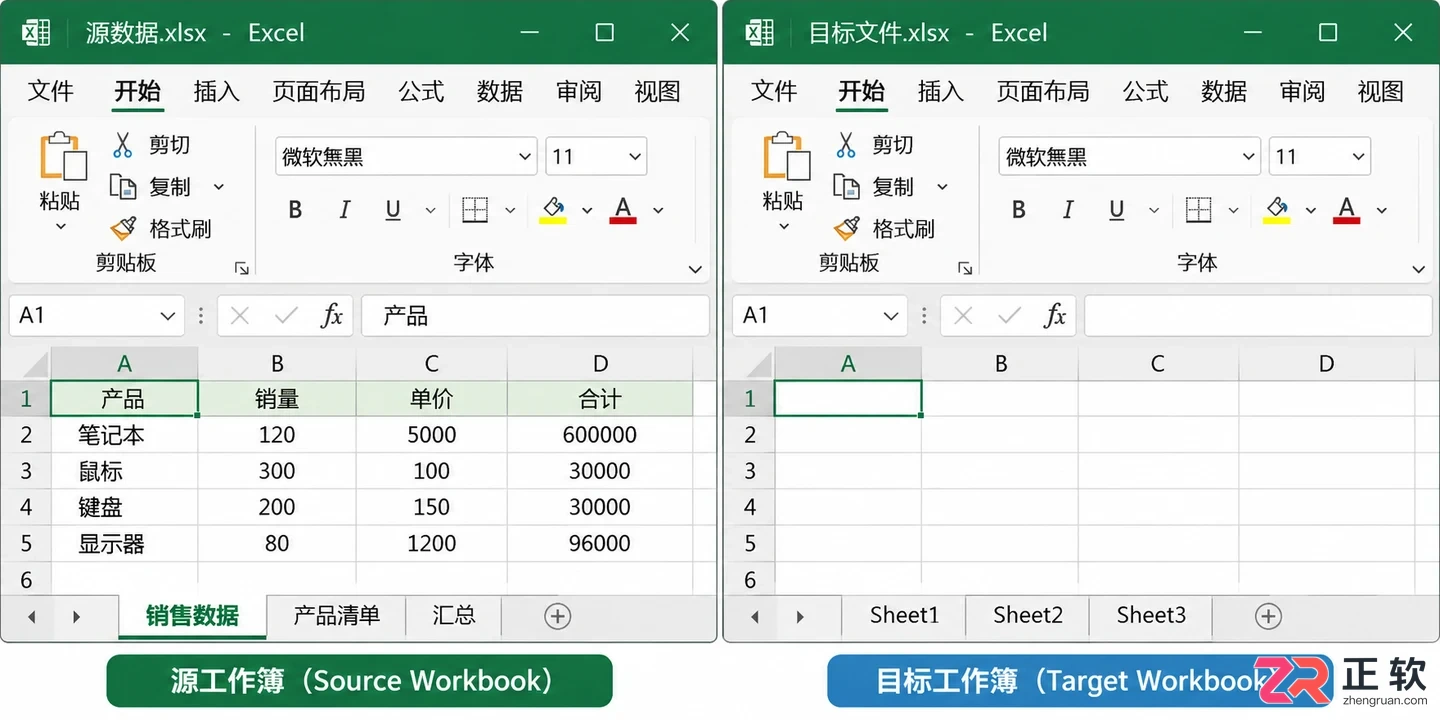The height and width of the screenshot is (720, 1440).
Task: Open font name dropdown in source workbook
Action: click(525, 157)
